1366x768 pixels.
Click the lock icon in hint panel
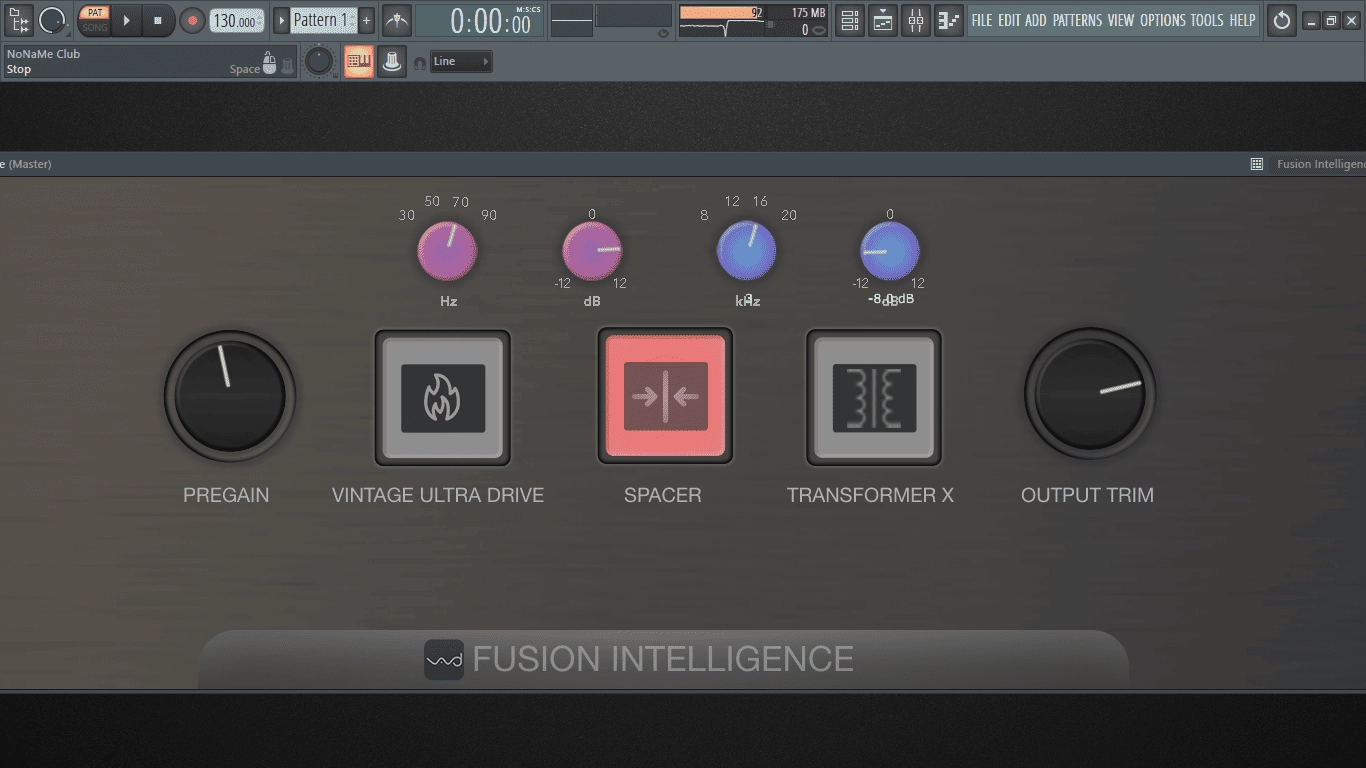coord(288,66)
